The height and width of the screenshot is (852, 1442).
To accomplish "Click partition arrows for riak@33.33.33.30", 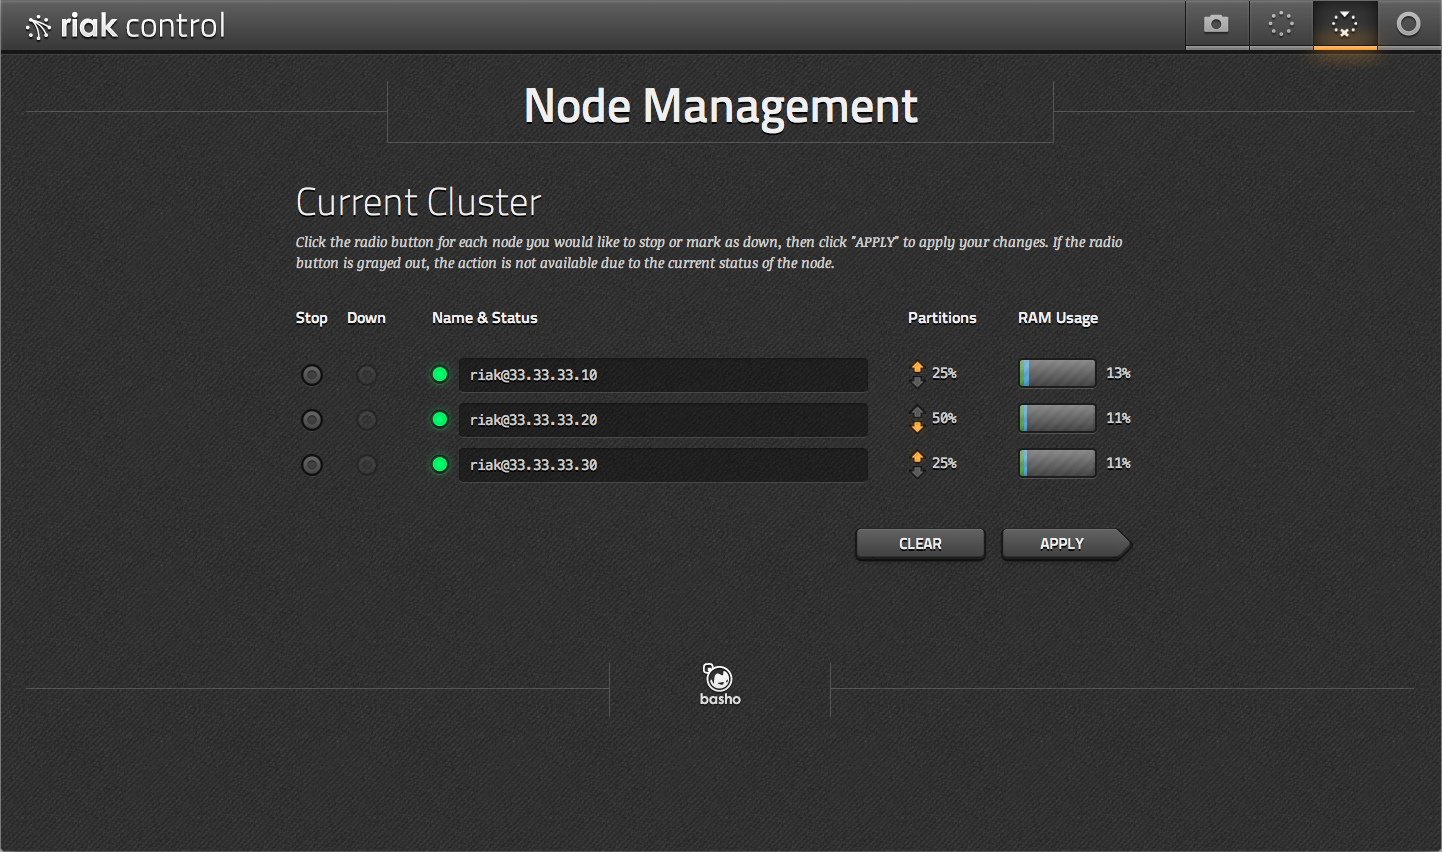I will tap(917, 464).
